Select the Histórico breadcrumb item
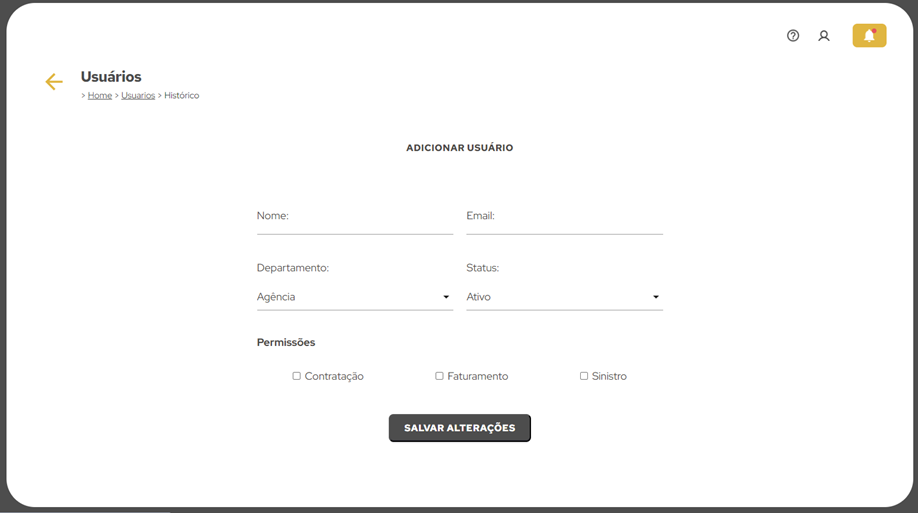918x513 pixels. (x=181, y=95)
